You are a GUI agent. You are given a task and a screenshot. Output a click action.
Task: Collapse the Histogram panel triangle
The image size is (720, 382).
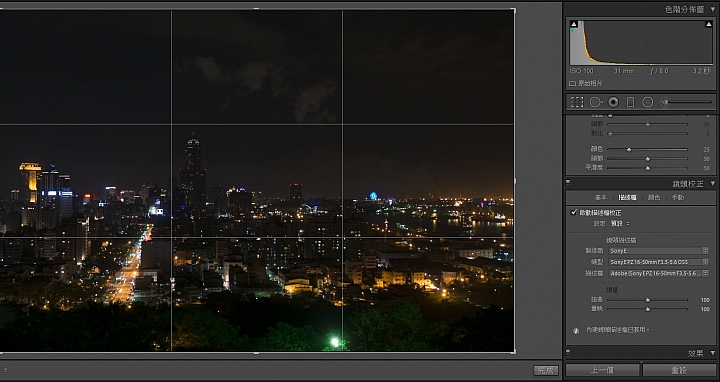713,9
